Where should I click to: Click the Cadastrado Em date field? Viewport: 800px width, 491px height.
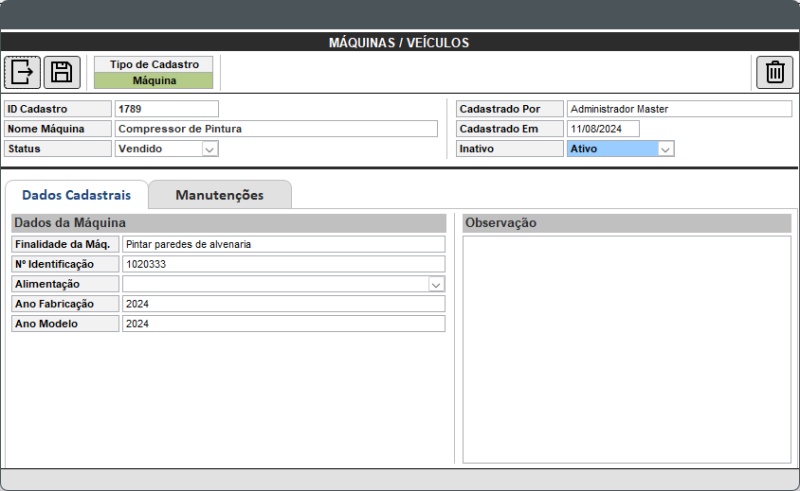[602, 129]
